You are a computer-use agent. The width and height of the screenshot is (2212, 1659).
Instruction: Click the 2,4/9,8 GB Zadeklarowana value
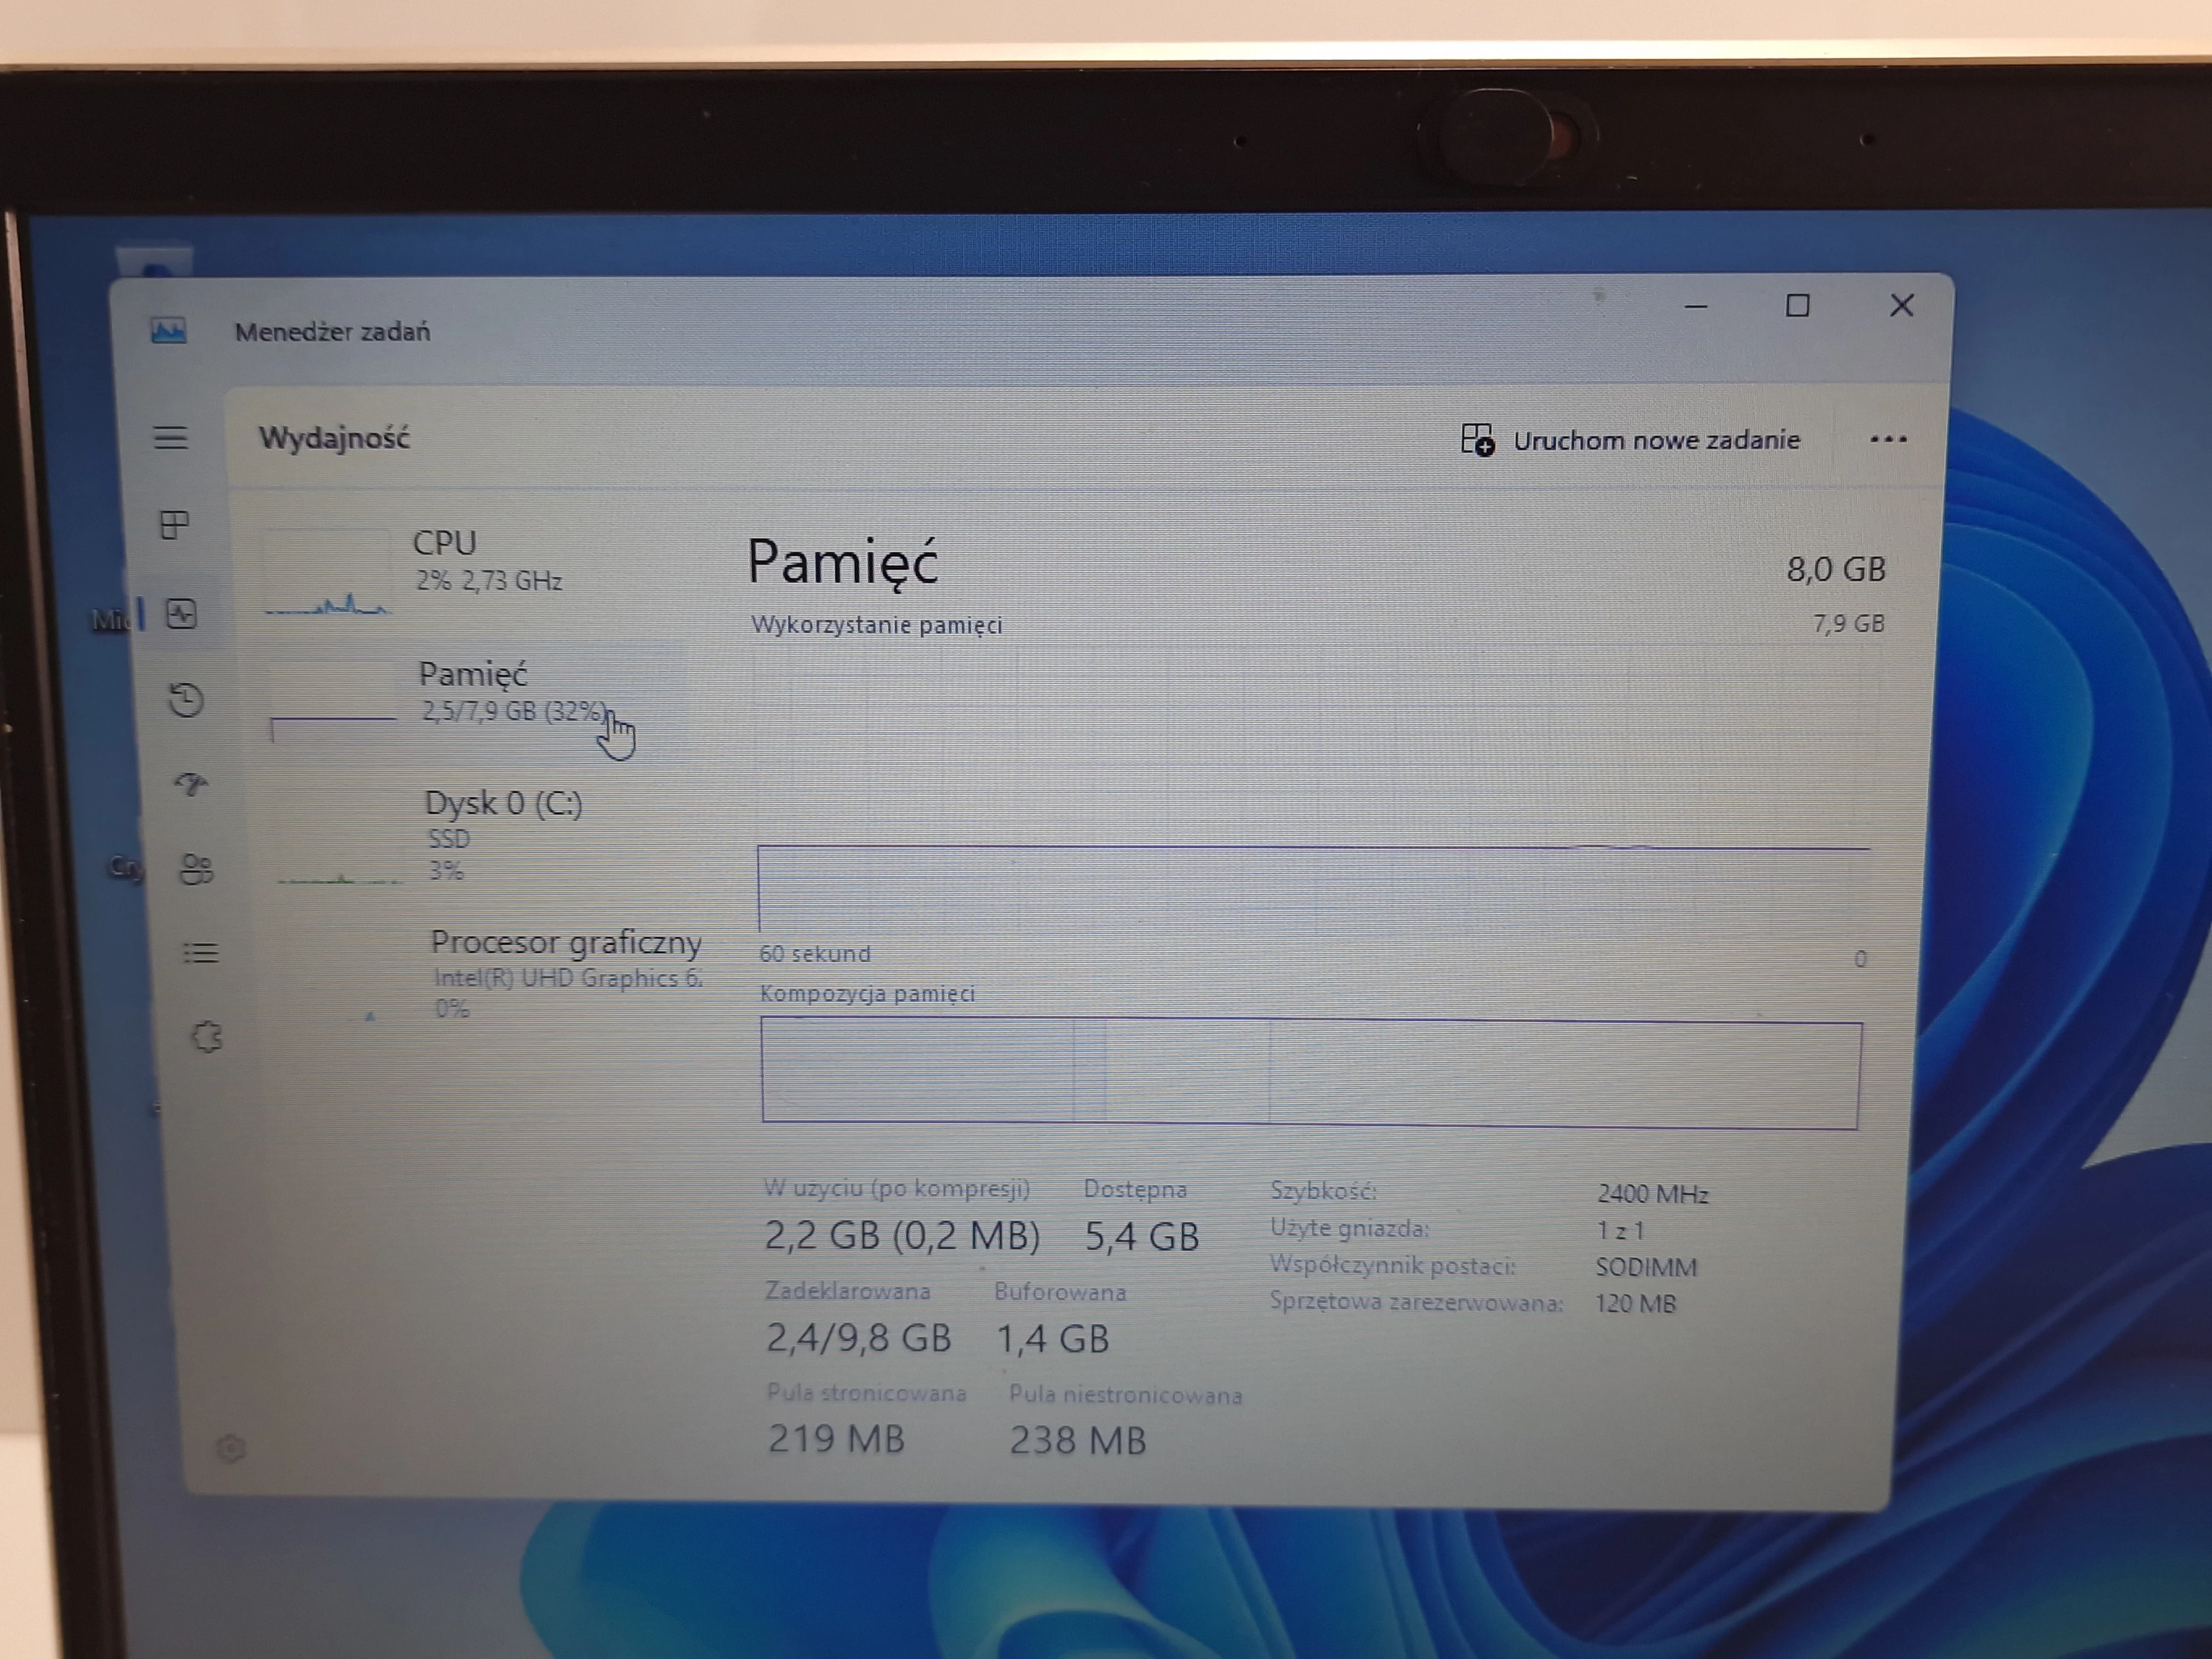pyautogui.click(x=858, y=1338)
